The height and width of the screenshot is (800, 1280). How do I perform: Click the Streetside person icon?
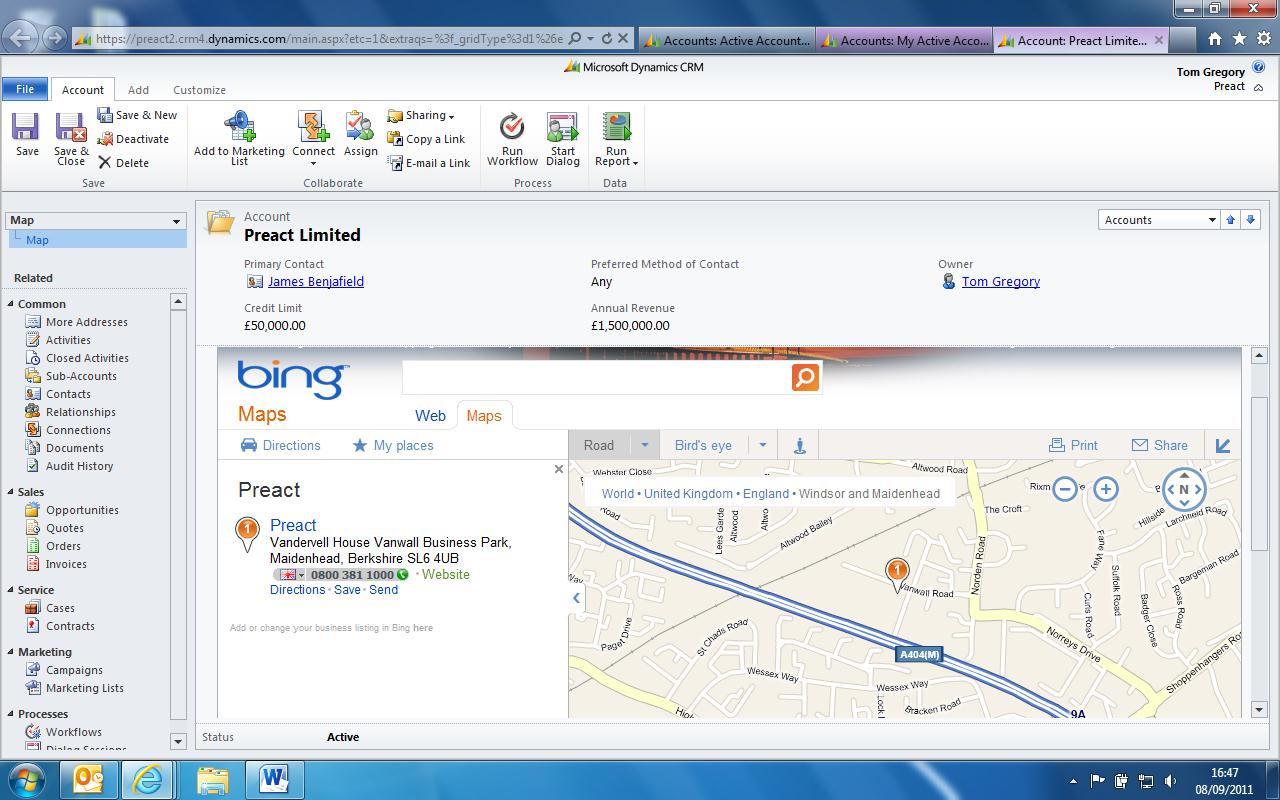tap(799, 446)
